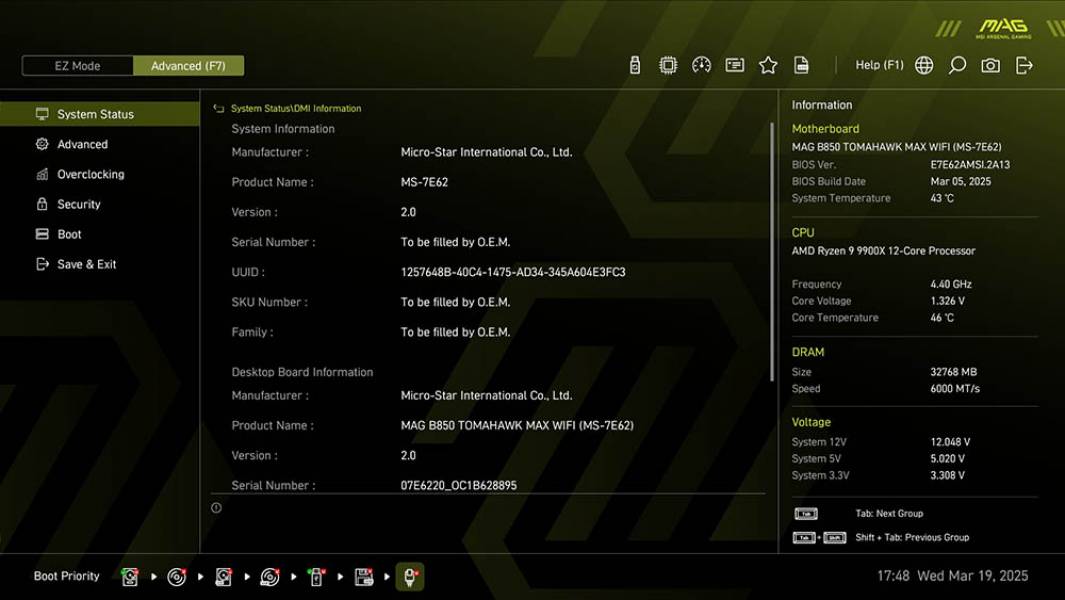Select the highlighted network boot device icon
This screenshot has width=1065, height=600.
pyautogui.click(x=410, y=577)
